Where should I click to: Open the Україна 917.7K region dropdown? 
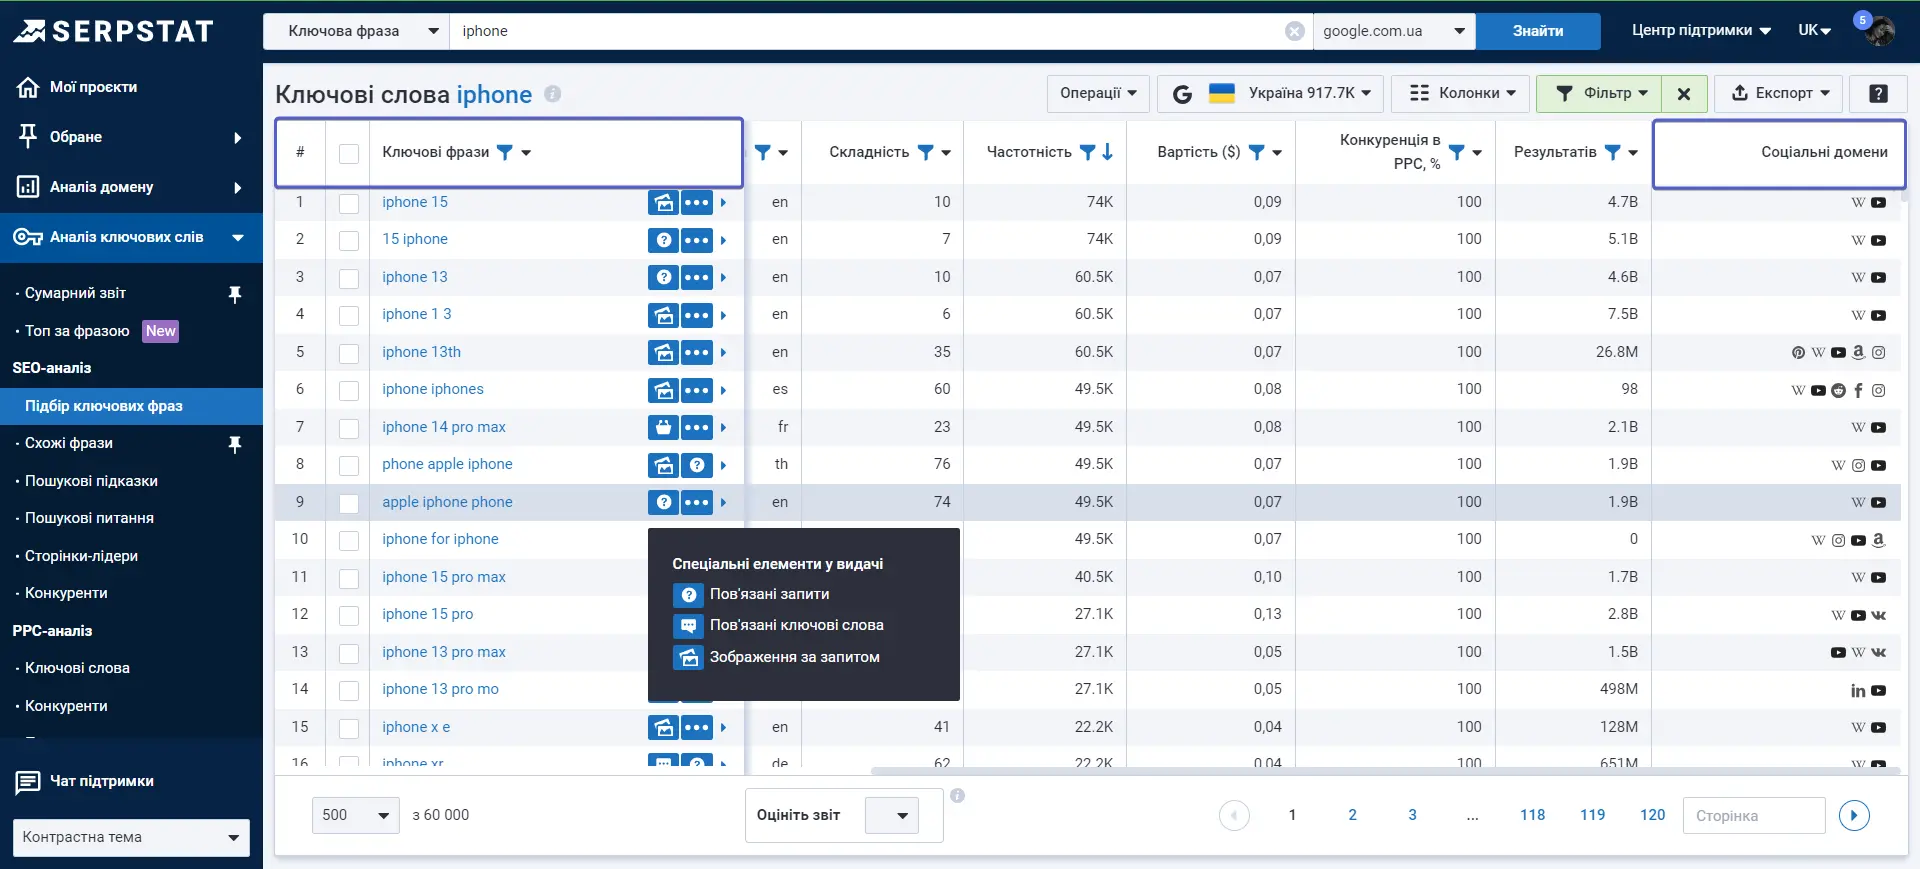point(1270,93)
